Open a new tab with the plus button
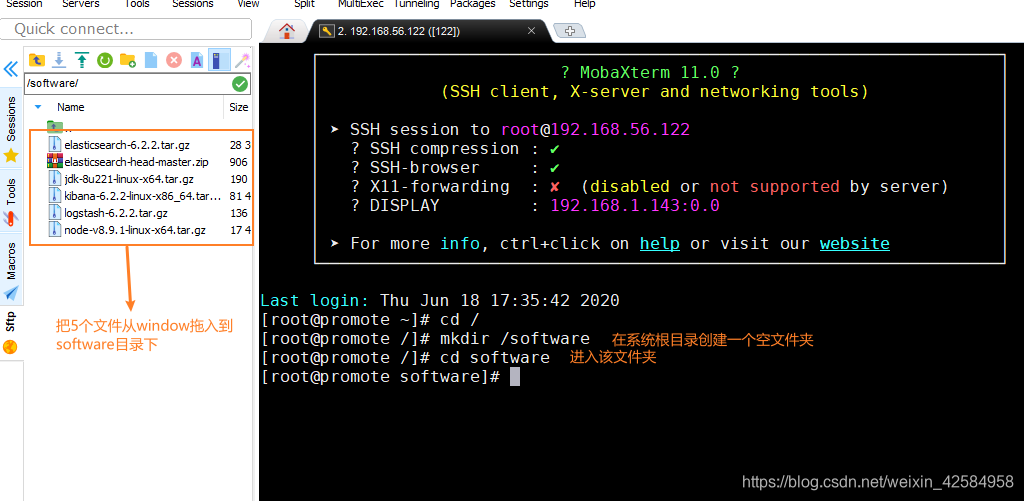 (x=569, y=31)
